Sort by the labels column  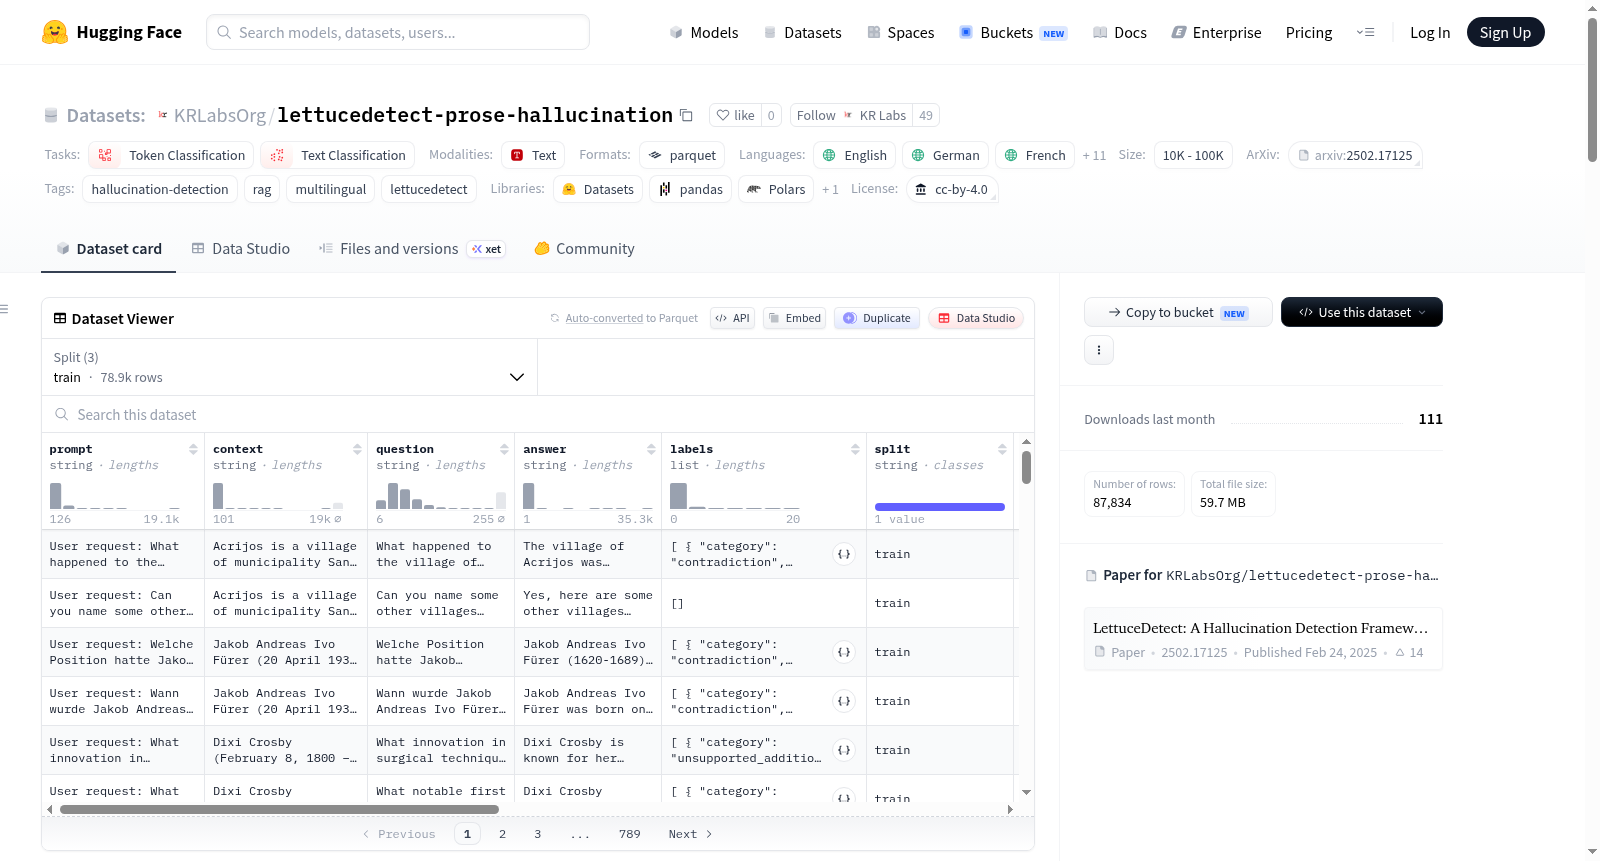coord(855,449)
